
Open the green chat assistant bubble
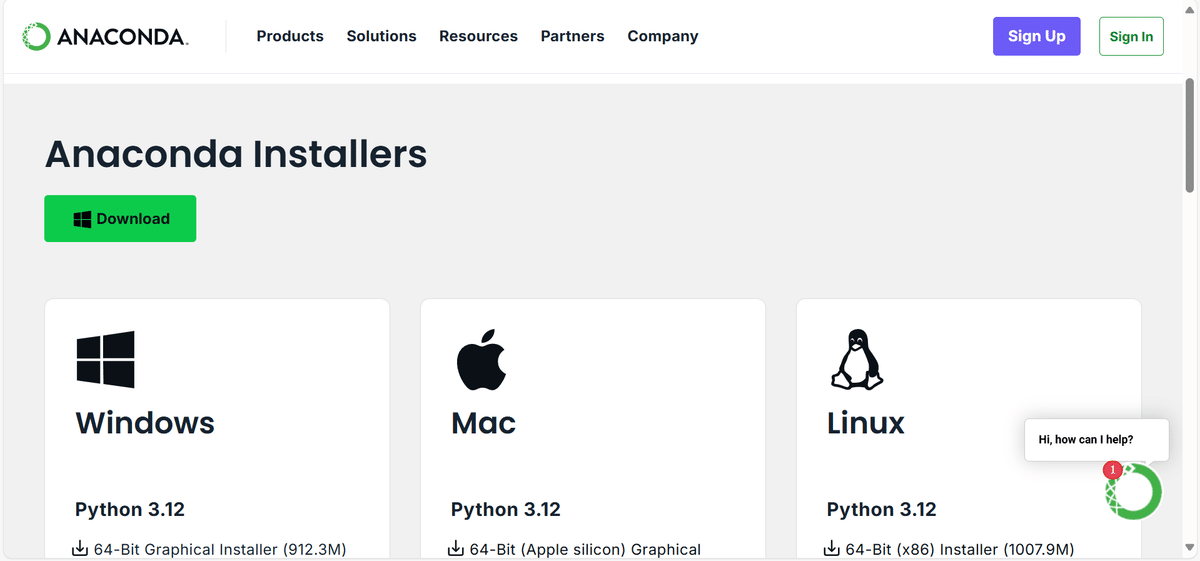pos(1134,492)
